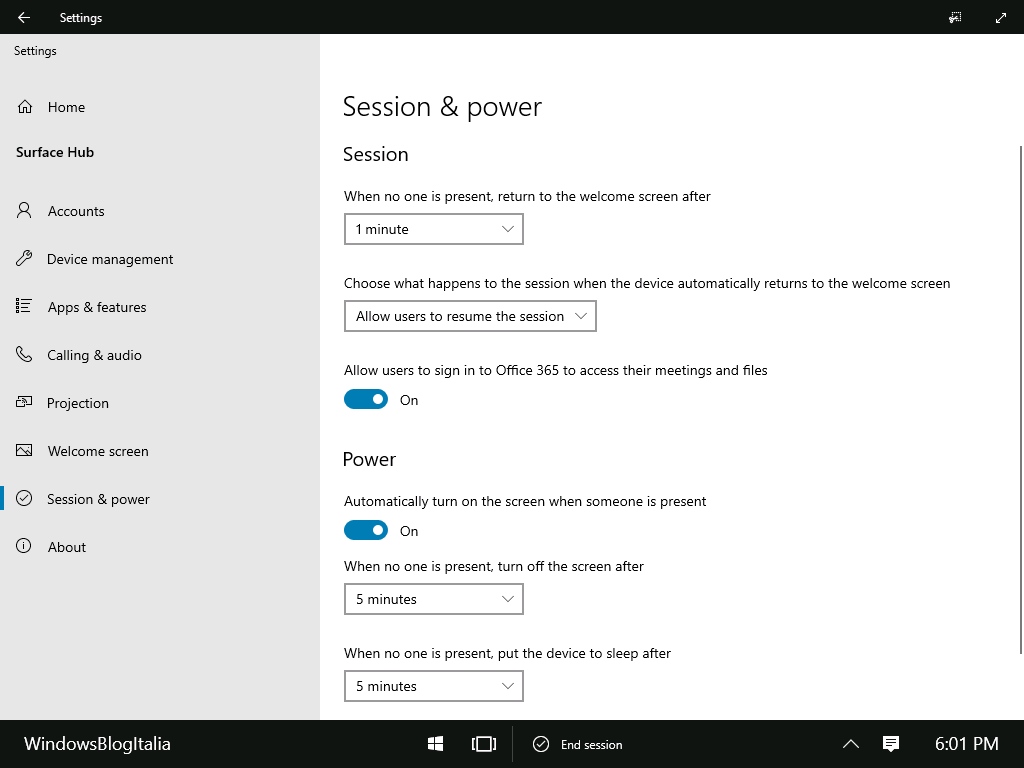Open the Action Center notification icon
This screenshot has height=768, width=1024.
[x=891, y=744]
